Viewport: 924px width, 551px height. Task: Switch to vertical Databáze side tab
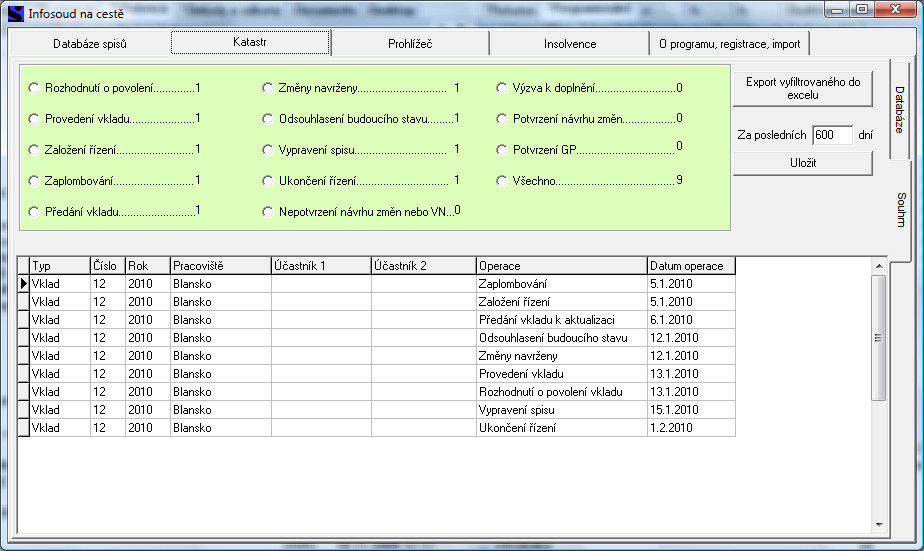899,110
